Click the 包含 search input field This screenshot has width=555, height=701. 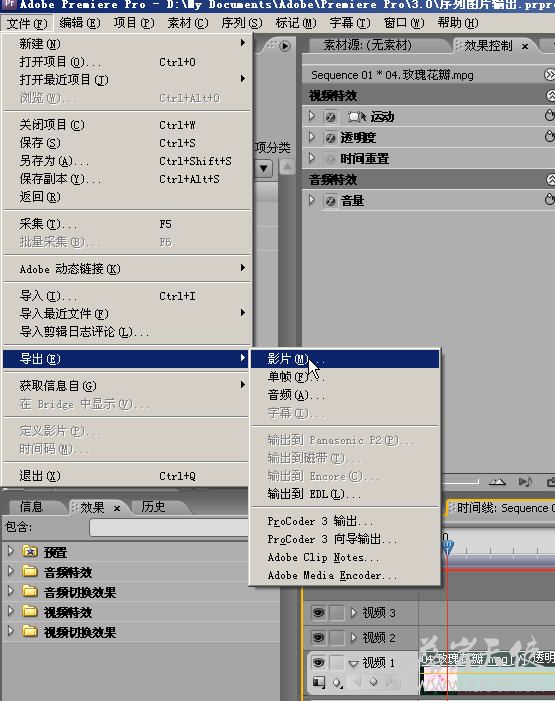pos(169,528)
